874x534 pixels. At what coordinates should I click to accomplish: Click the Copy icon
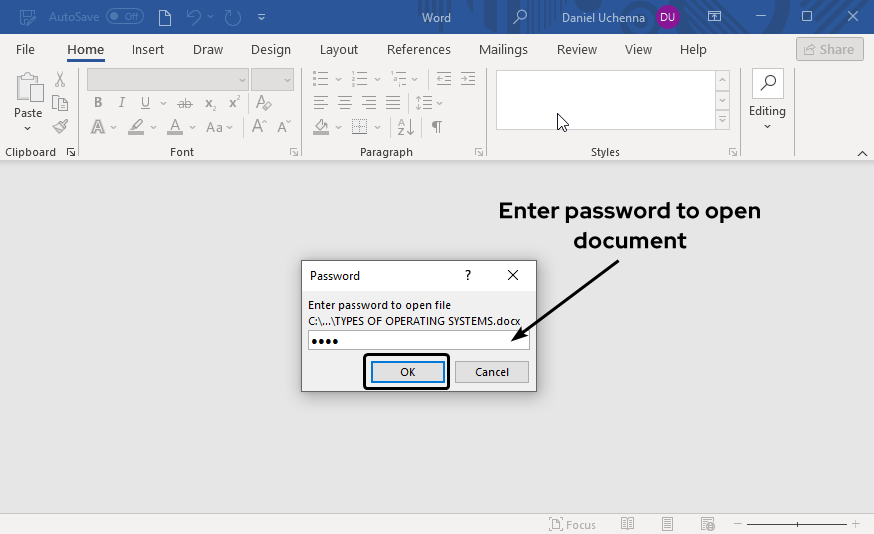click(60, 103)
